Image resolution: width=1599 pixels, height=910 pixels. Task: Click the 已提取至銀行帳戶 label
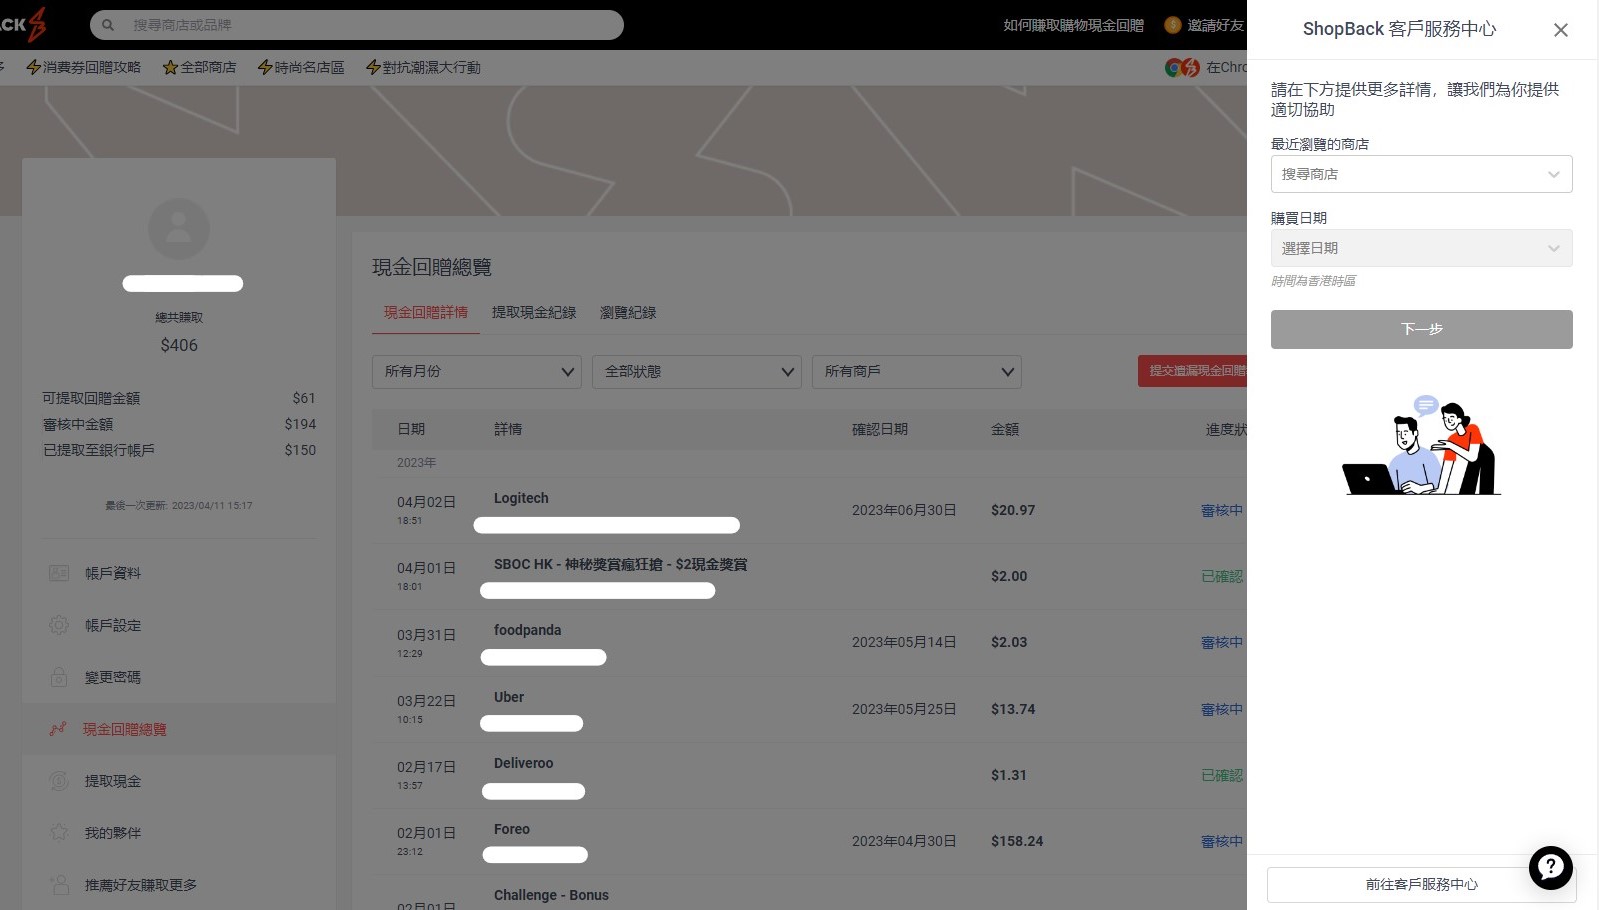click(99, 450)
